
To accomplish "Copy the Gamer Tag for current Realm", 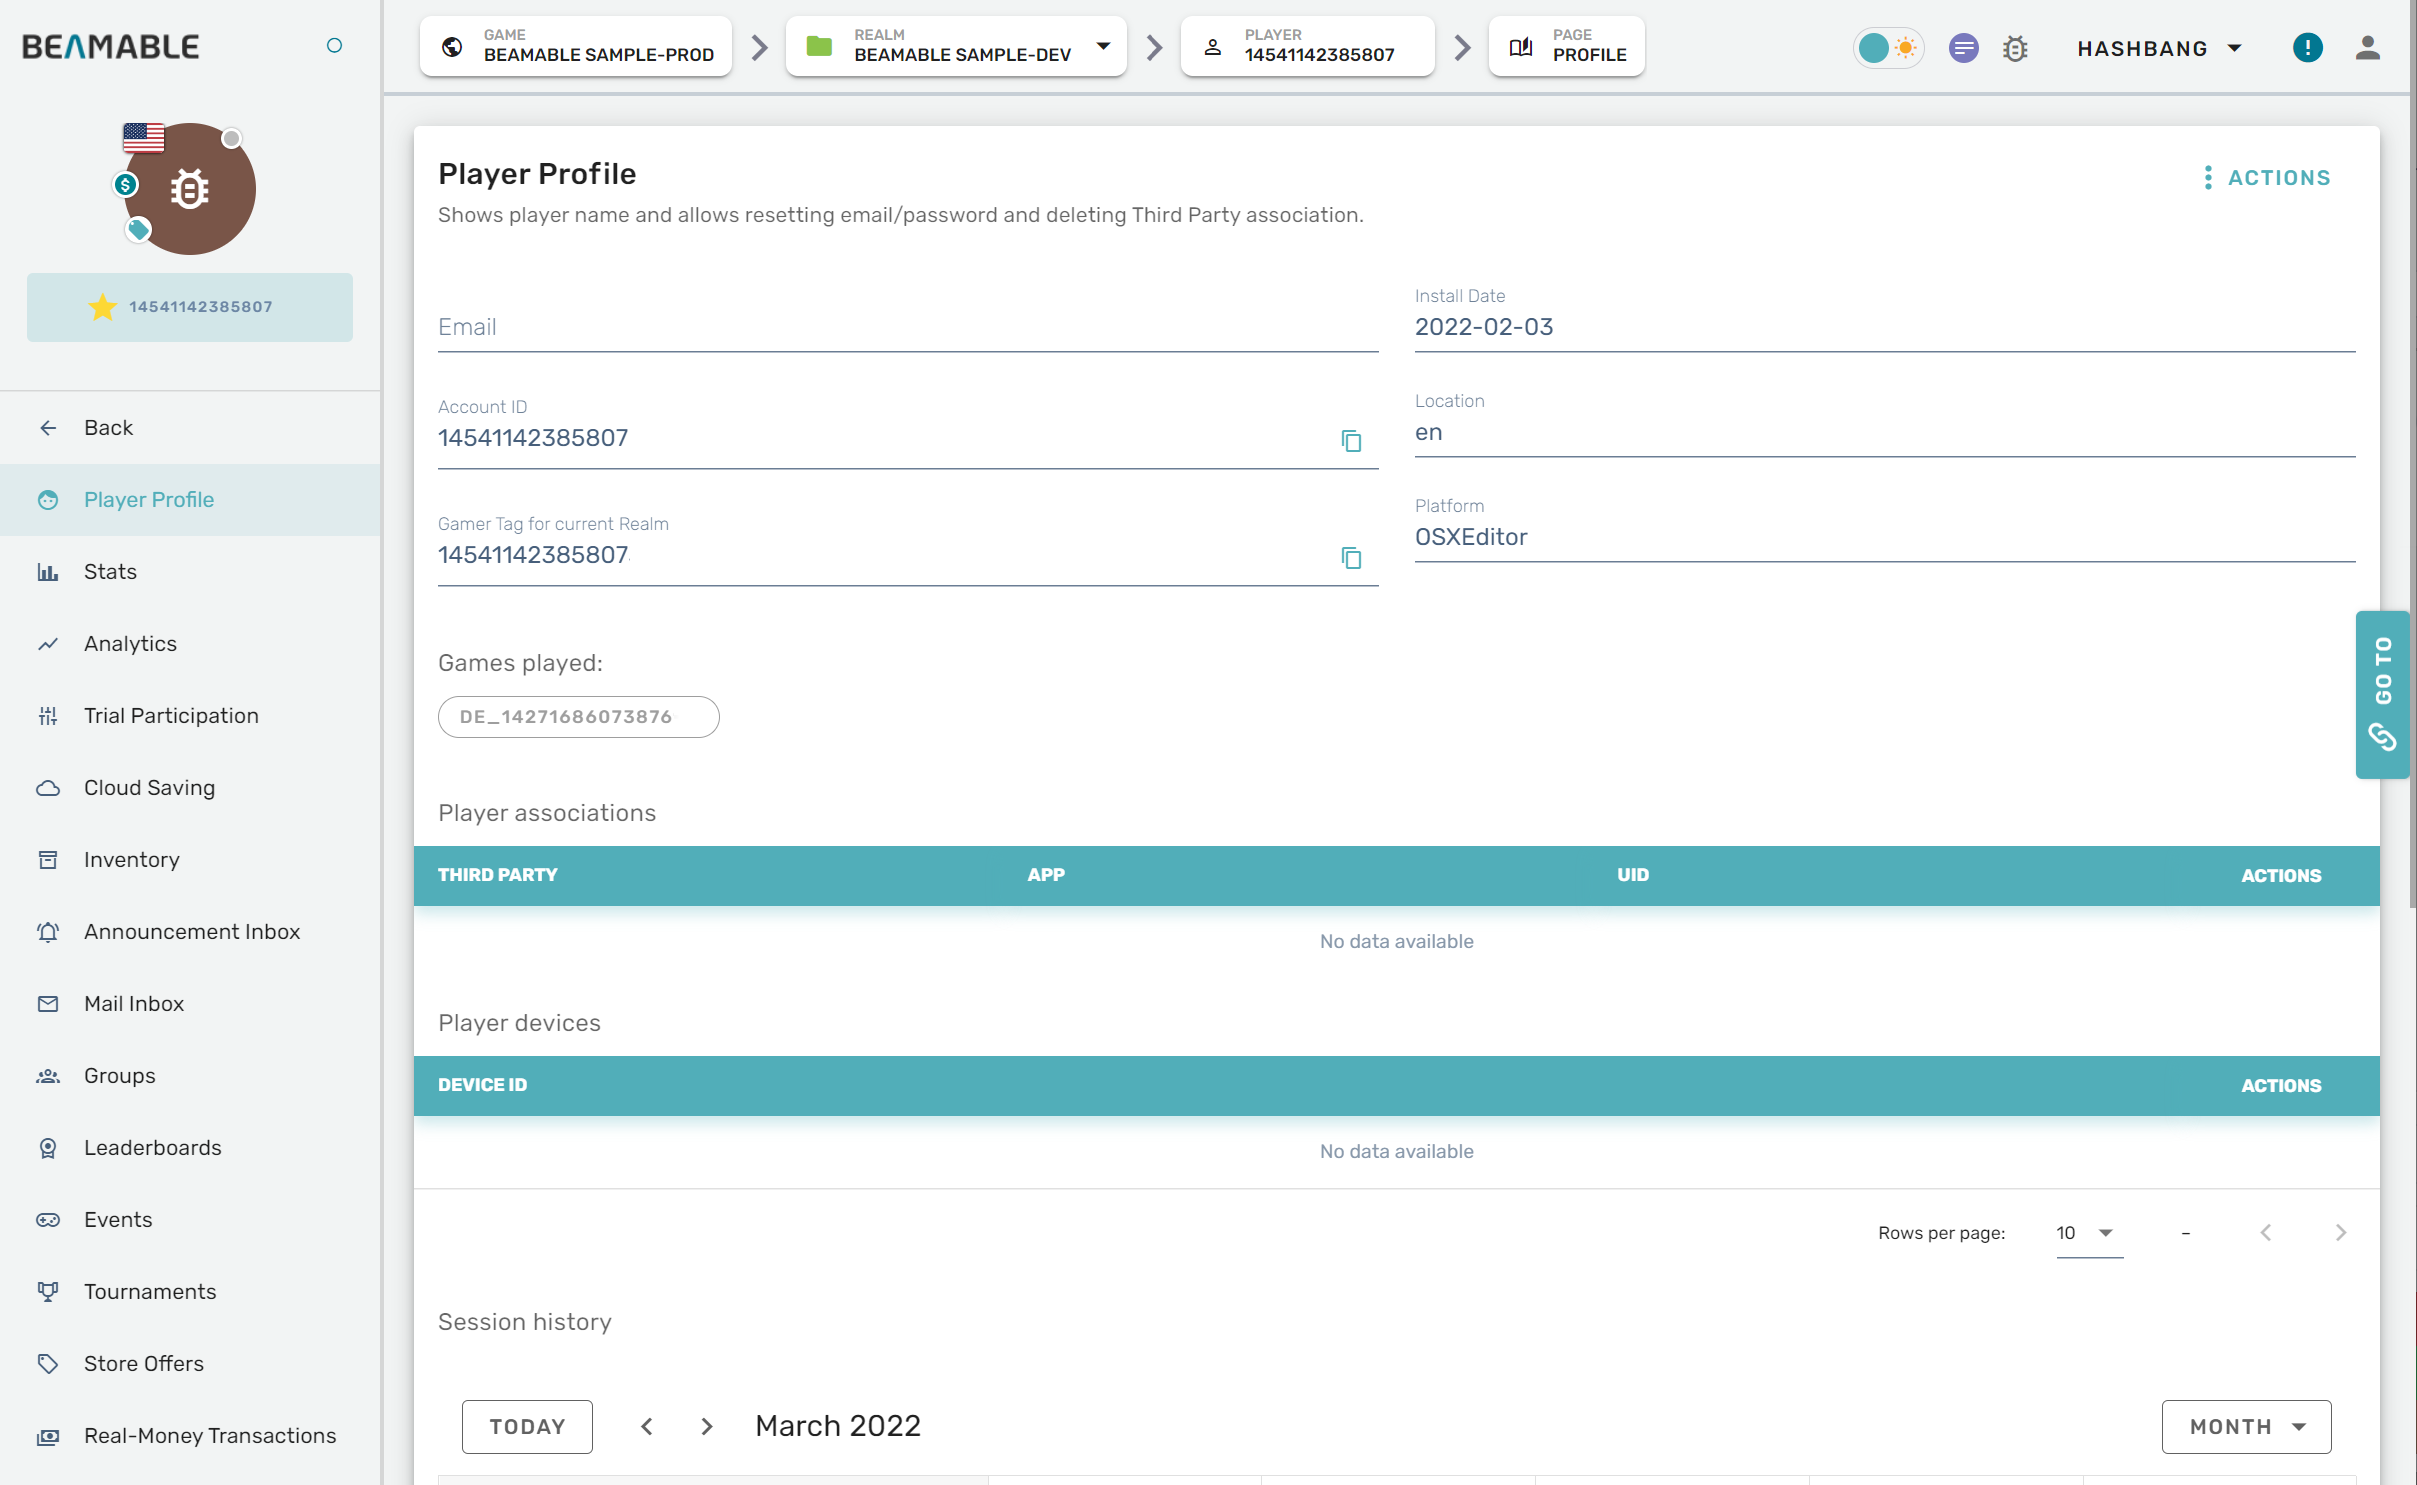I will (1351, 558).
